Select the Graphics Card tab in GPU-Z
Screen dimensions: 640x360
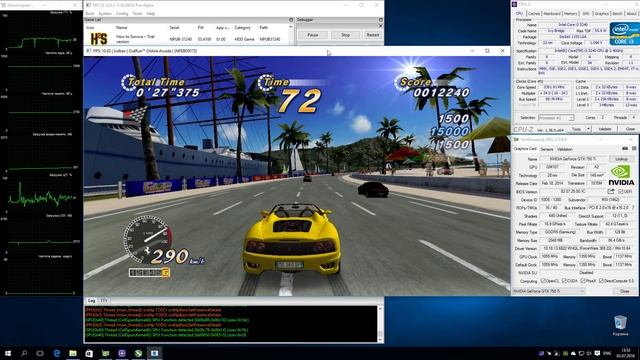coord(525,149)
